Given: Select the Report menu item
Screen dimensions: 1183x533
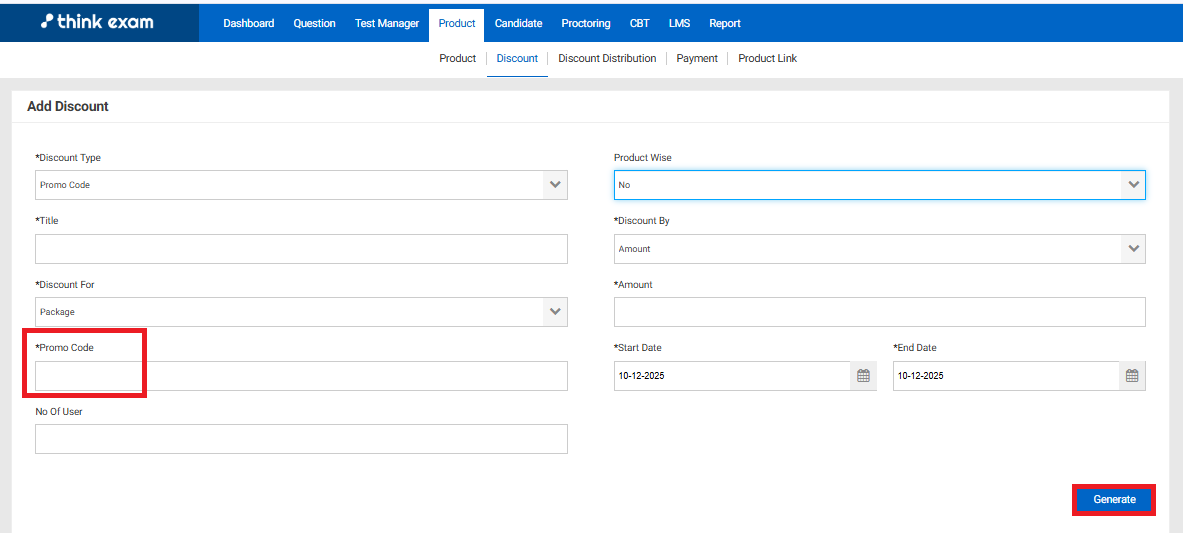Looking at the screenshot, I should click(725, 23).
